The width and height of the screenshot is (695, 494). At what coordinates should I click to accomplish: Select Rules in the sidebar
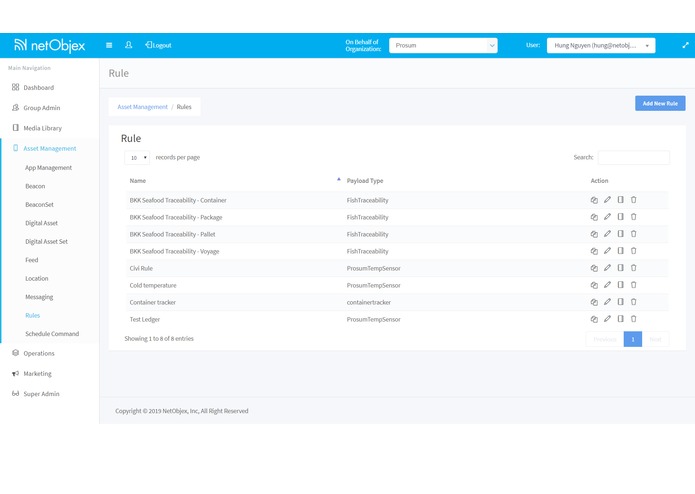coord(32,315)
